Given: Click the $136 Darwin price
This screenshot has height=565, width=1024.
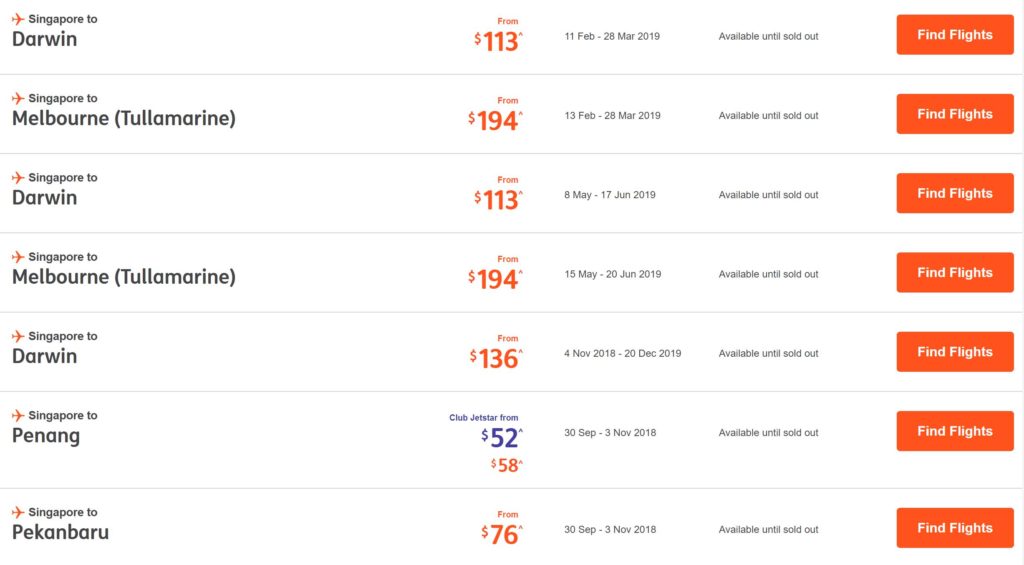Looking at the screenshot, I should click(x=497, y=358).
